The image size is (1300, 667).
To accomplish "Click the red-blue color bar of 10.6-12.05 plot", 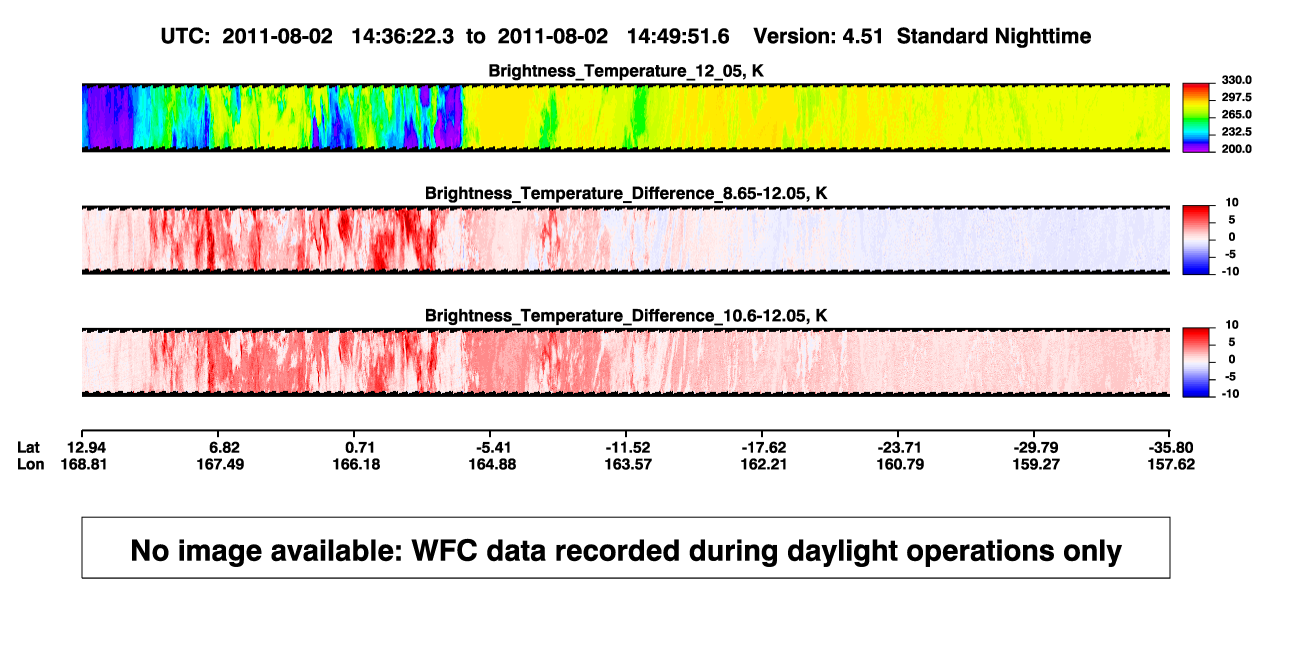I will pyautogui.click(x=1197, y=362).
